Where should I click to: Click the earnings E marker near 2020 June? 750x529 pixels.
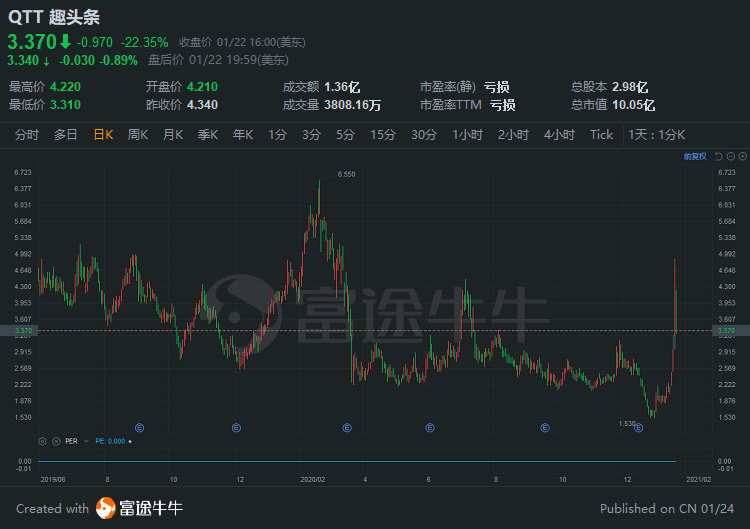430,428
